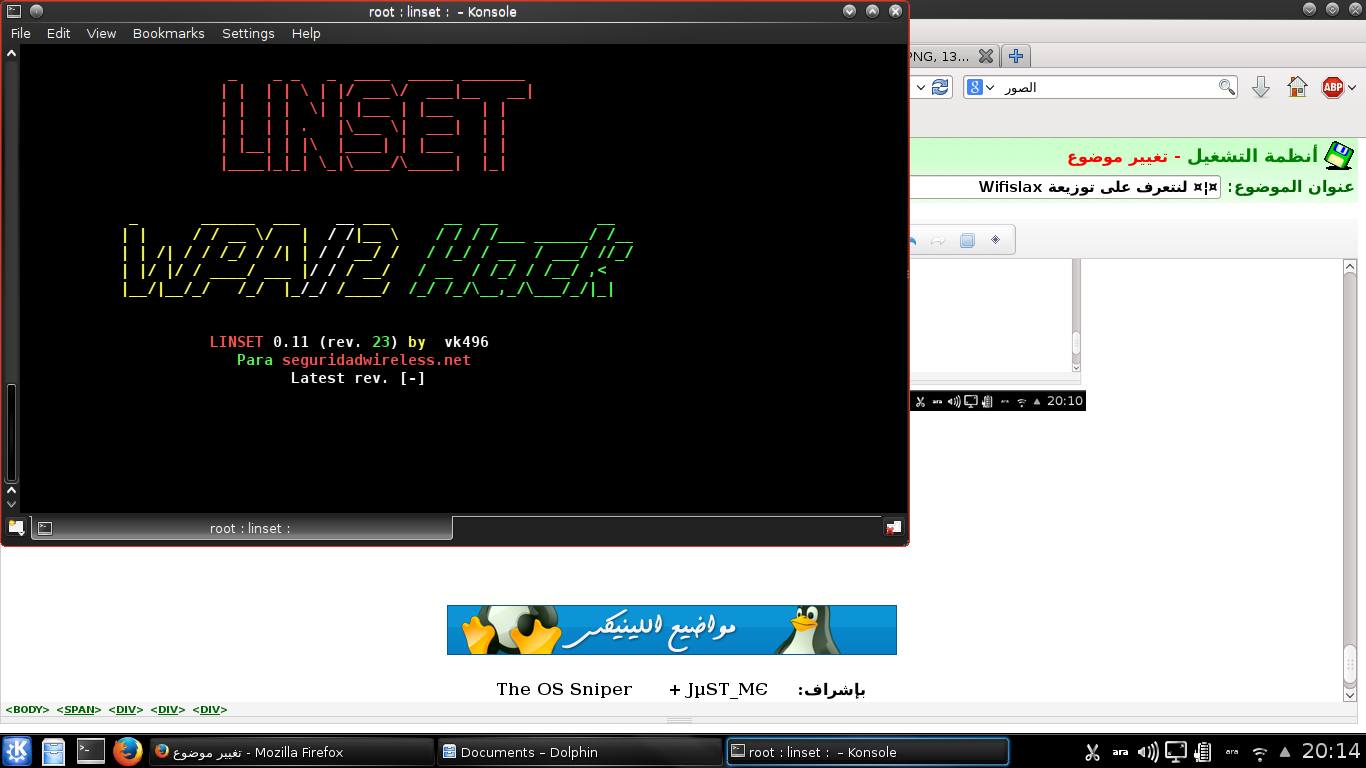Click the display monitor tray icon
The width and height of the screenshot is (1366, 768).
pos(1176,752)
